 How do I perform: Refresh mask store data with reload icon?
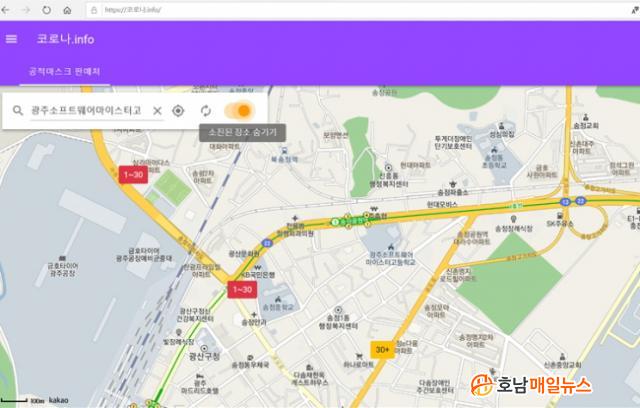(x=206, y=110)
